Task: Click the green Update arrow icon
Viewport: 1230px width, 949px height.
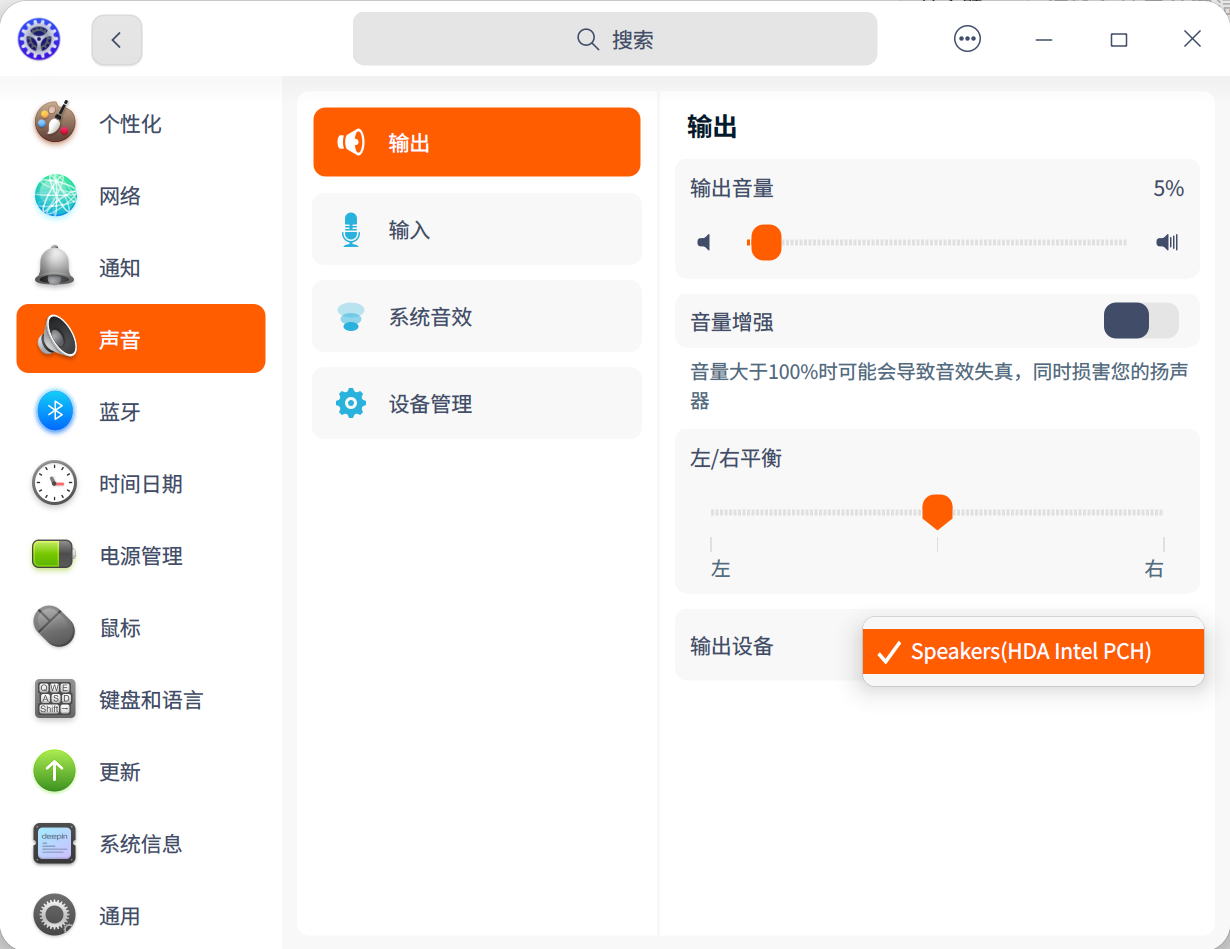Action: (x=55, y=771)
